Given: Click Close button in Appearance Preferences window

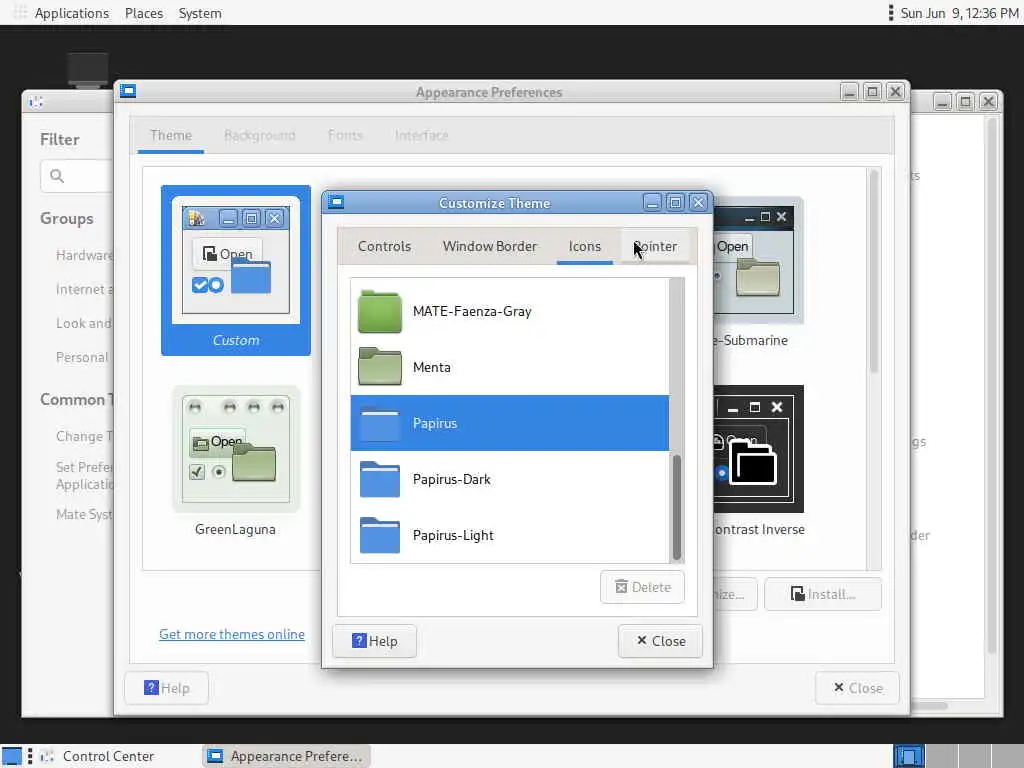Looking at the screenshot, I should [x=857, y=688].
